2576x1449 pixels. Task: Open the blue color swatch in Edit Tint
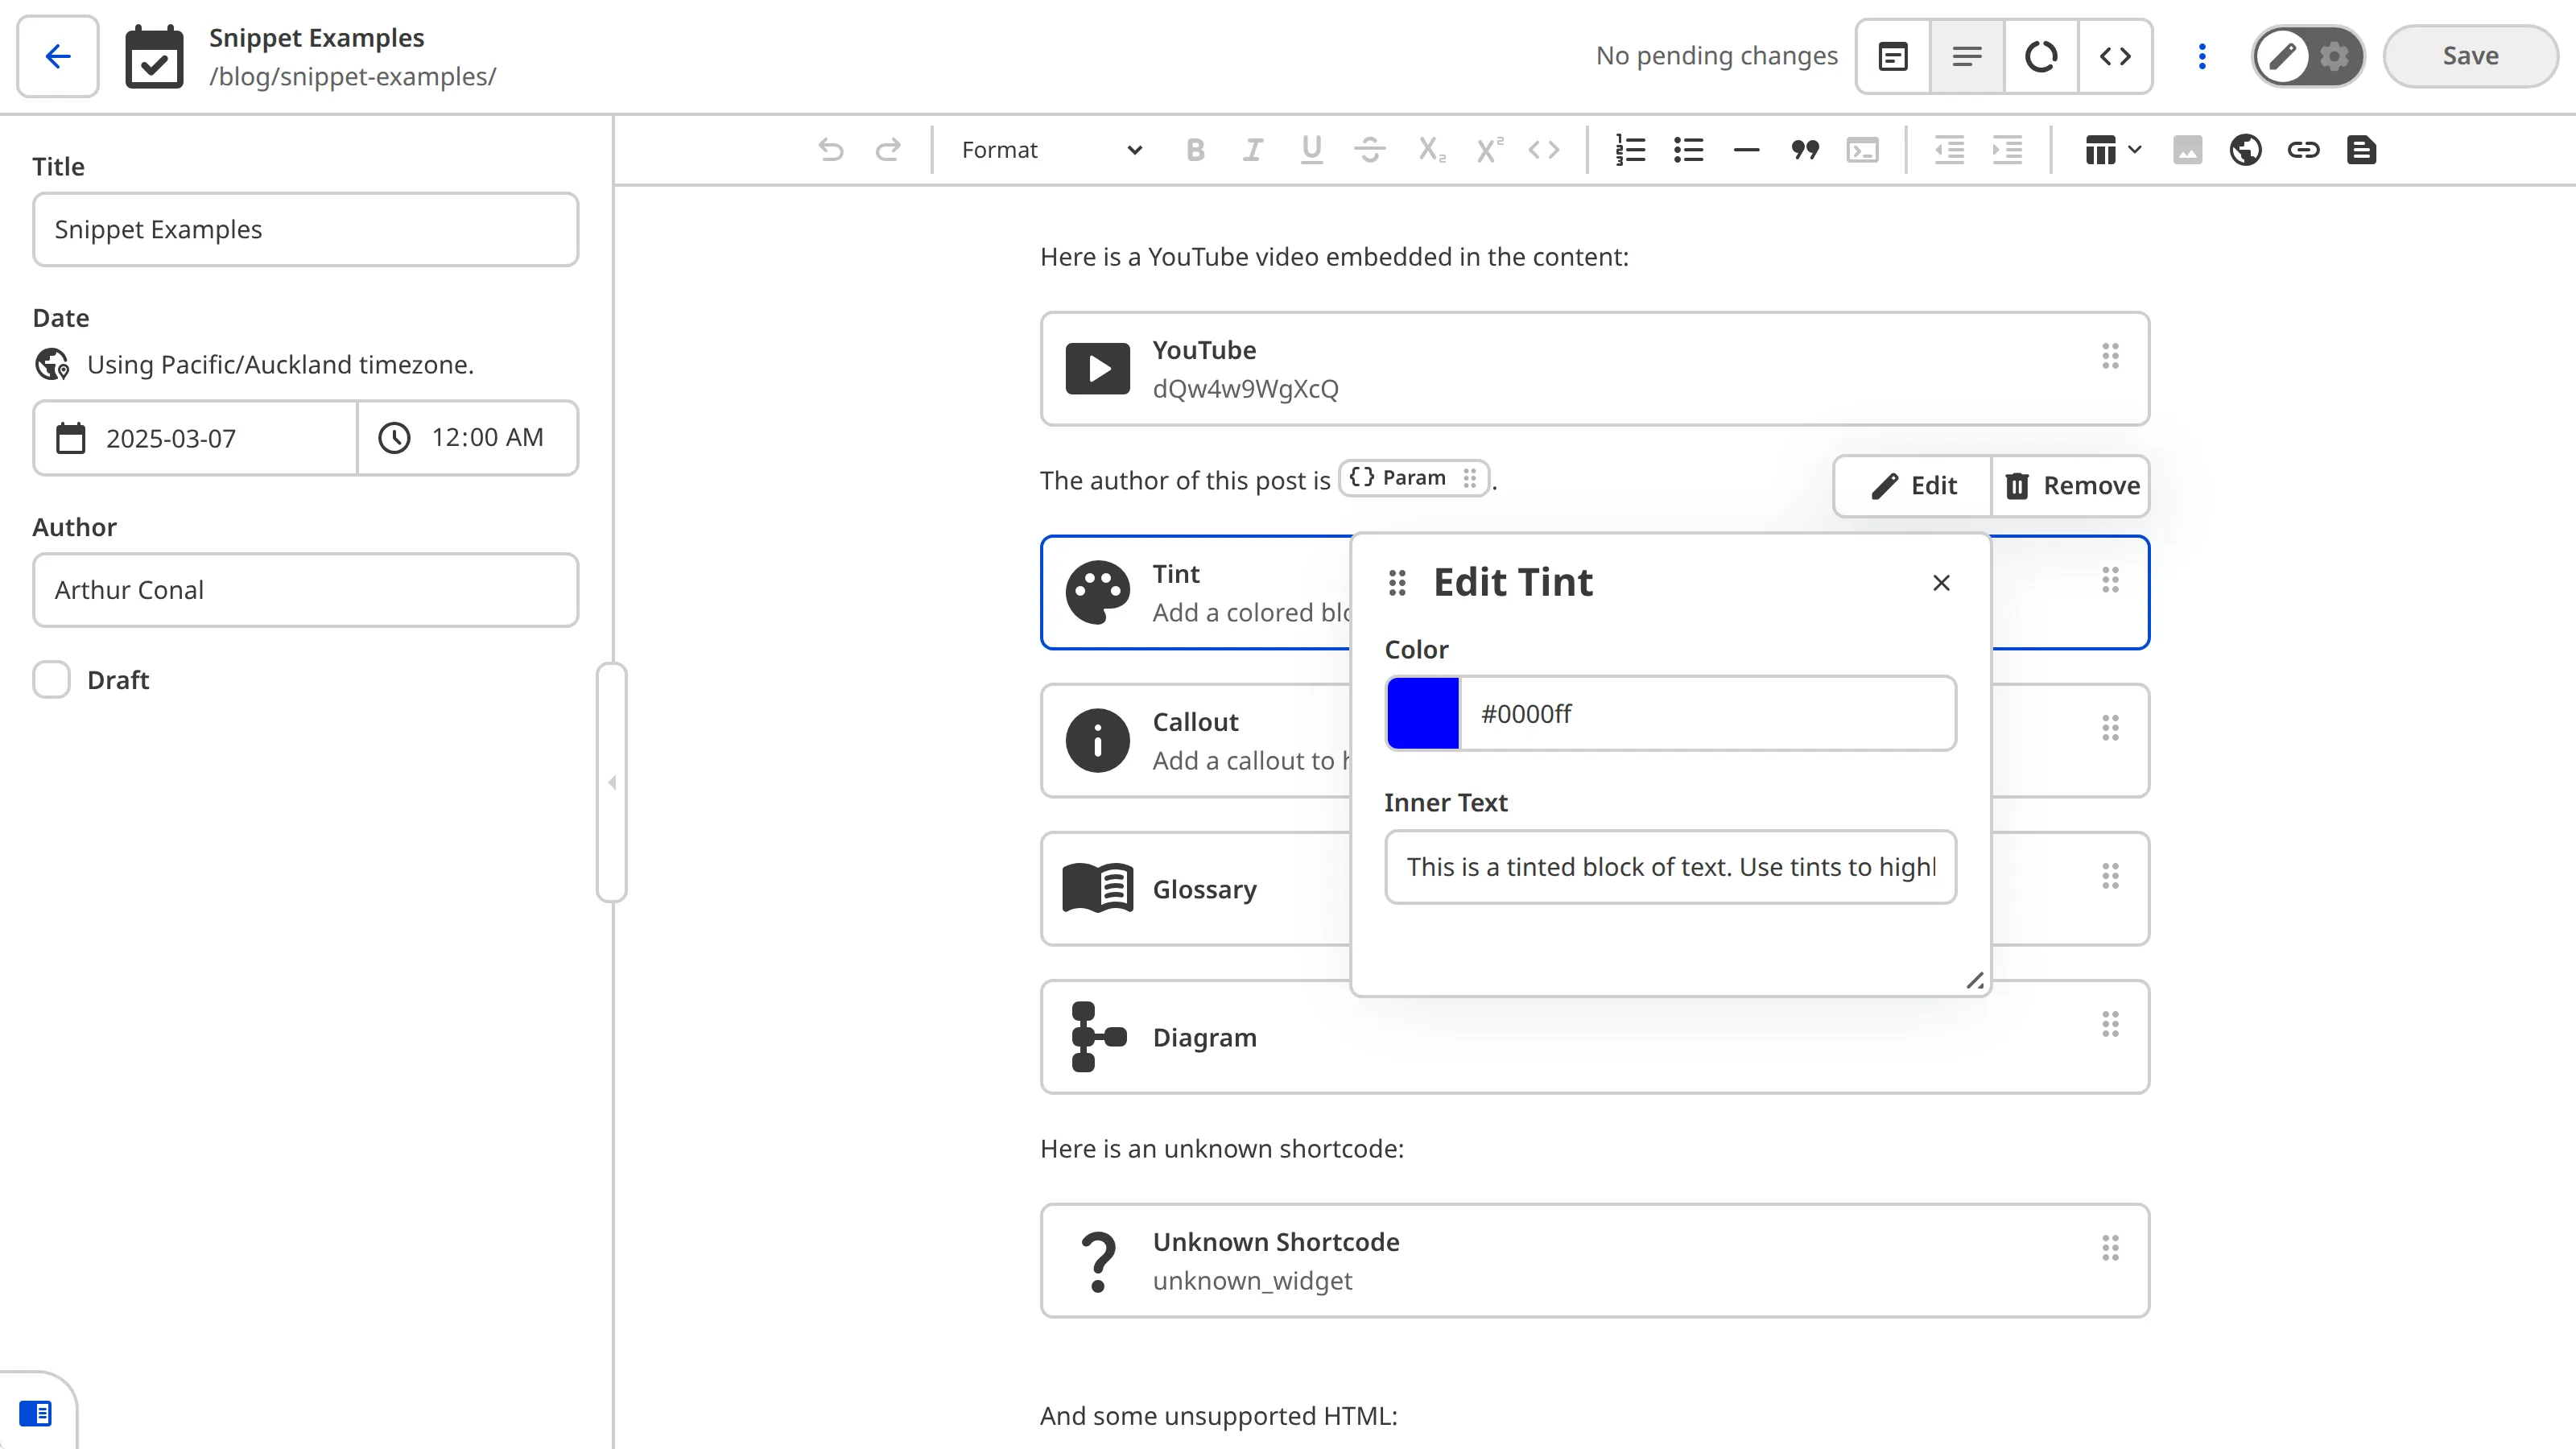pyautogui.click(x=1423, y=712)
